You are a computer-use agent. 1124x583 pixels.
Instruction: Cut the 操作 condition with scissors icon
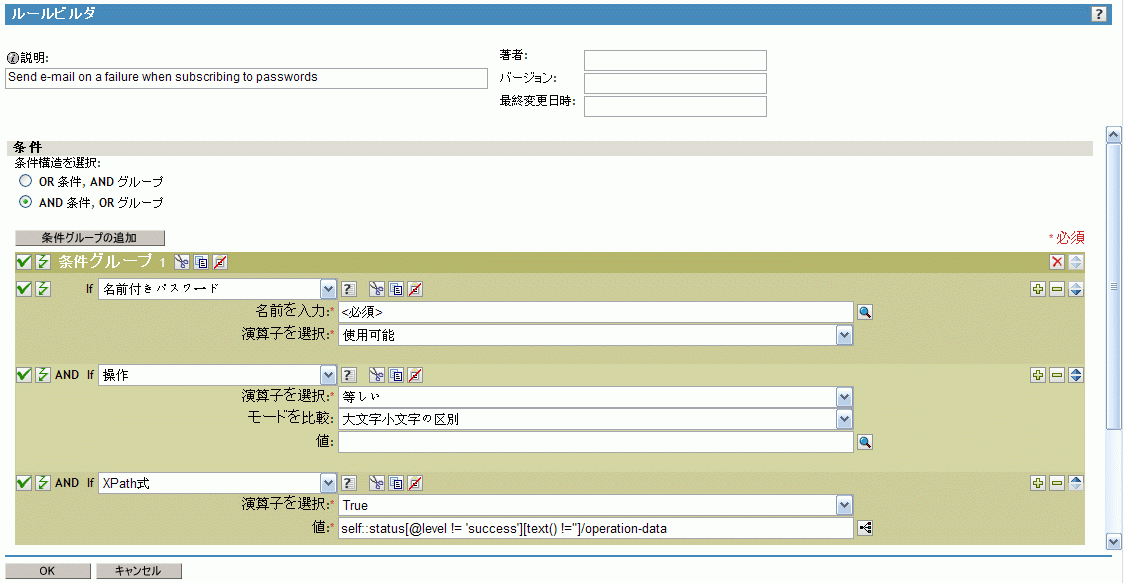coord(377,375)
